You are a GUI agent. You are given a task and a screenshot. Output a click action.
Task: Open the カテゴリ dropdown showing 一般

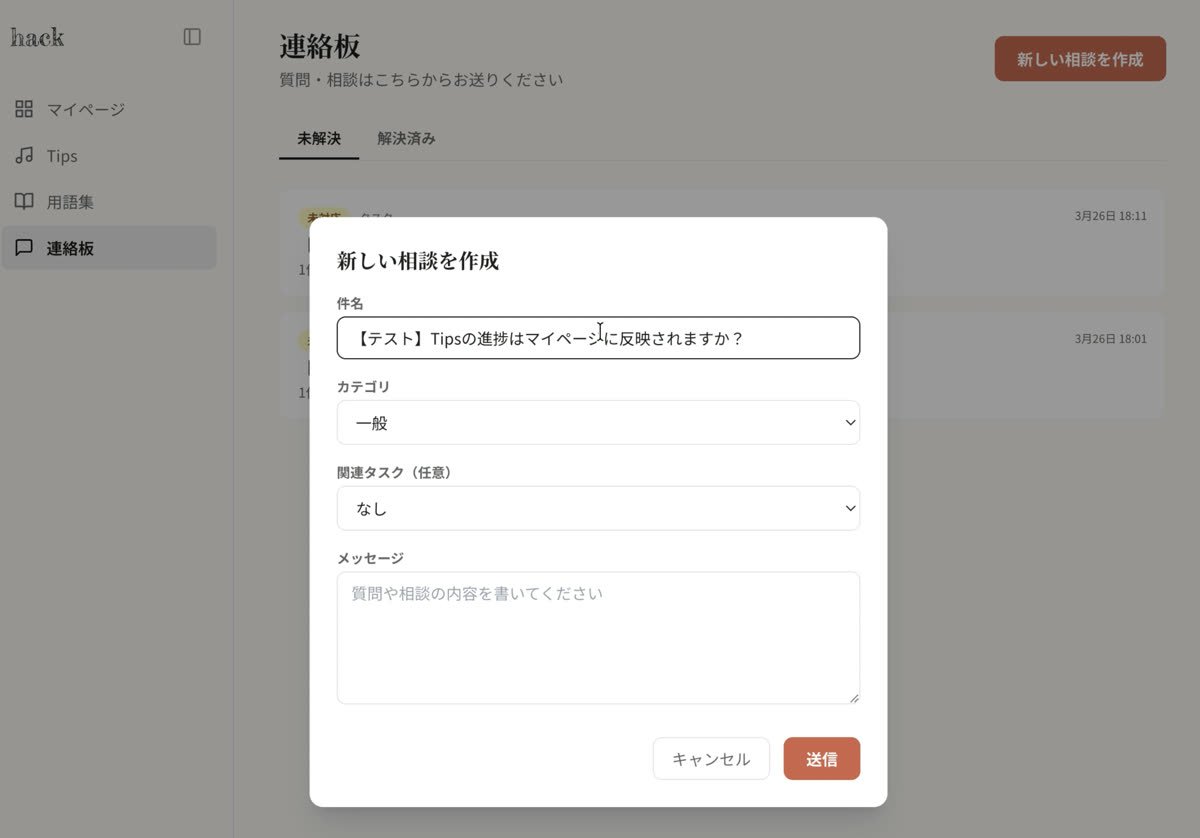coord(598,423)
